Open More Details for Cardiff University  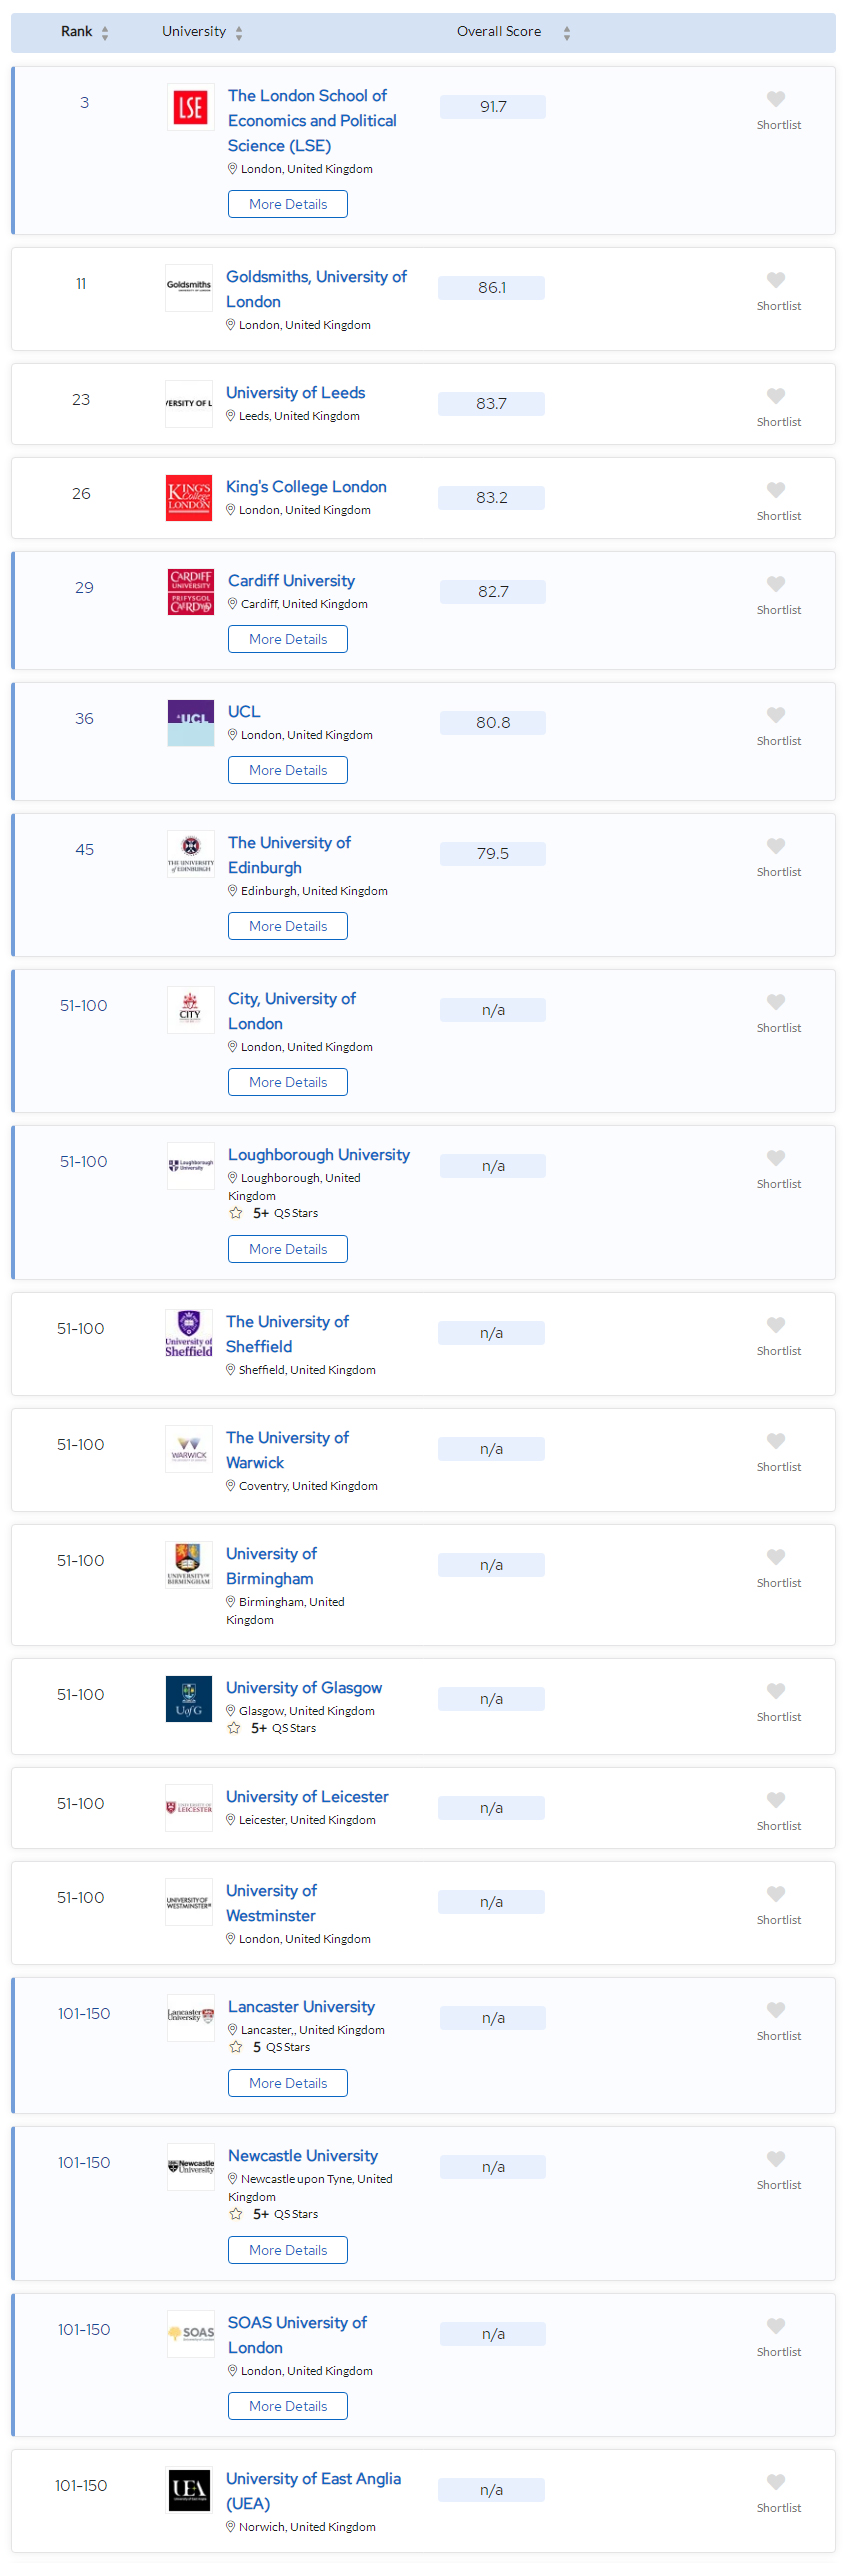click(x=288, y=639)
